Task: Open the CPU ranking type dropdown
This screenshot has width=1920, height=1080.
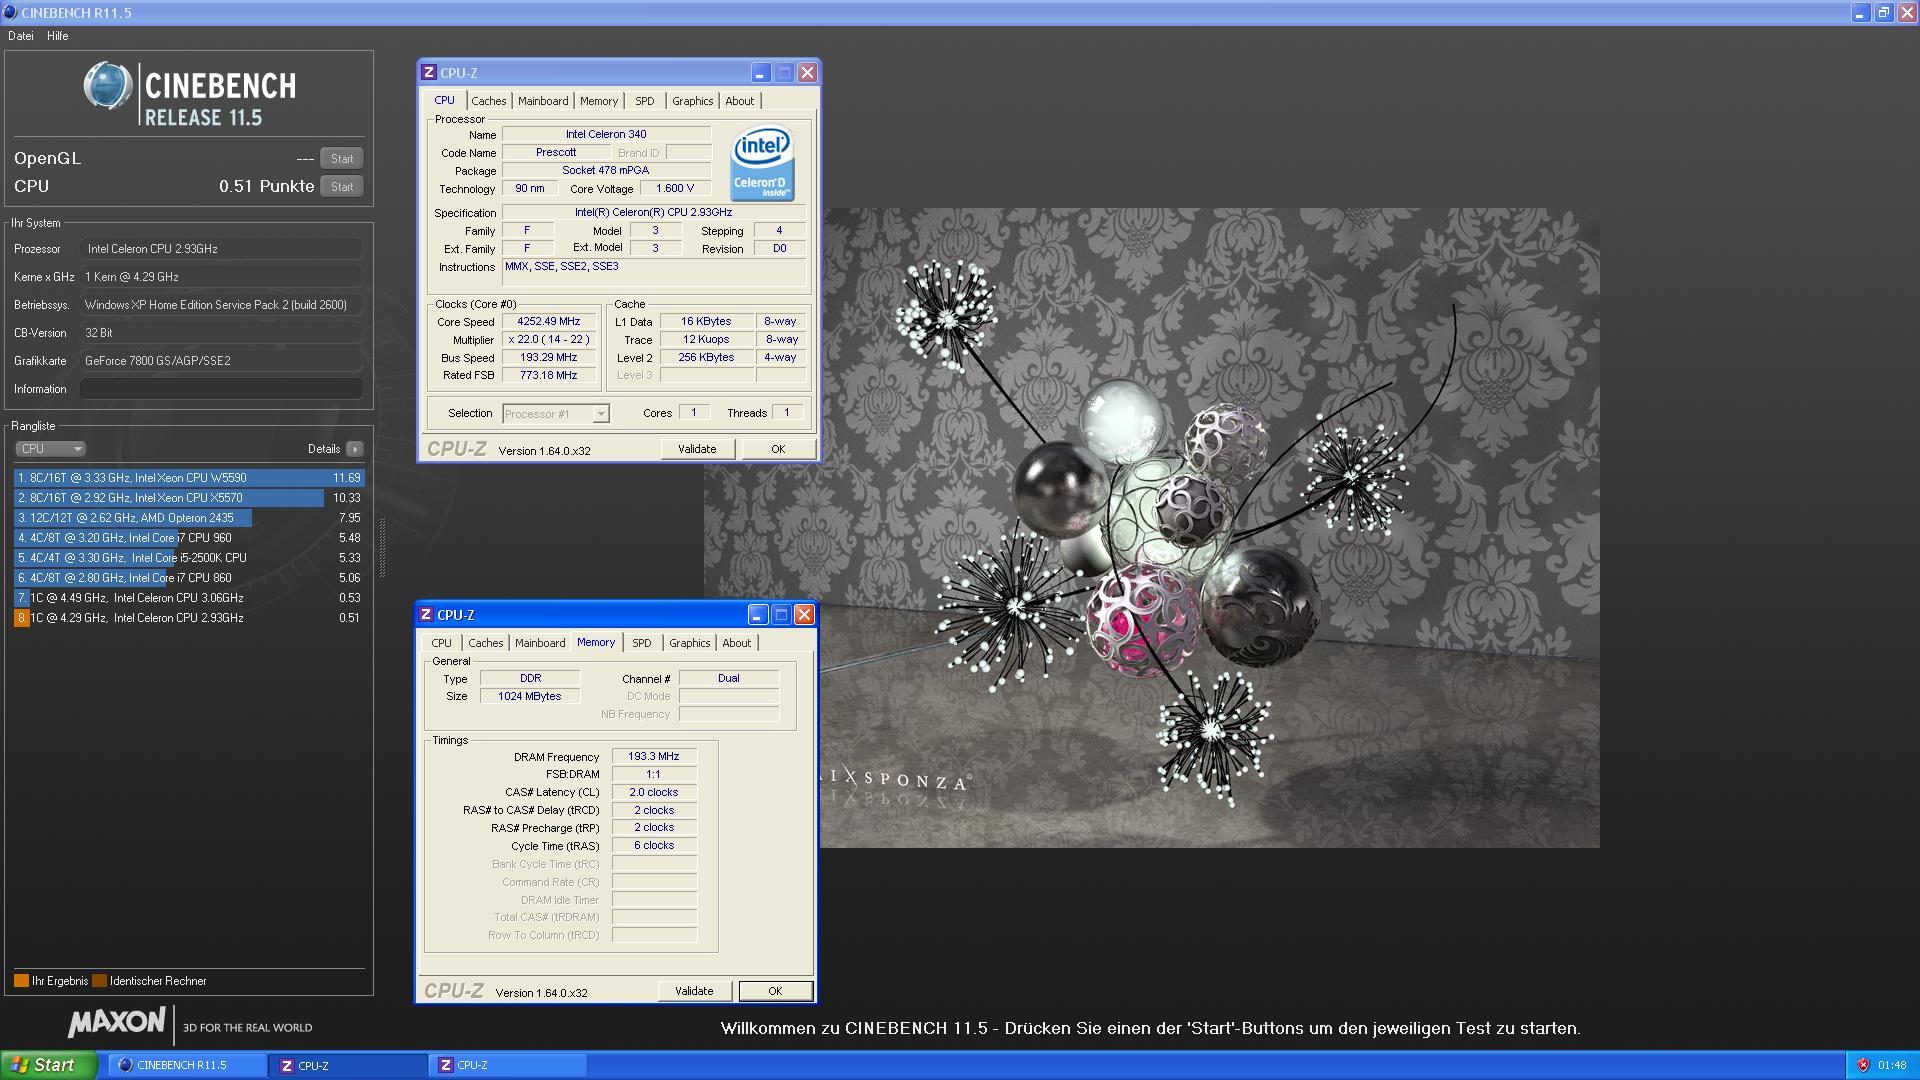Action: click(50, 449)
